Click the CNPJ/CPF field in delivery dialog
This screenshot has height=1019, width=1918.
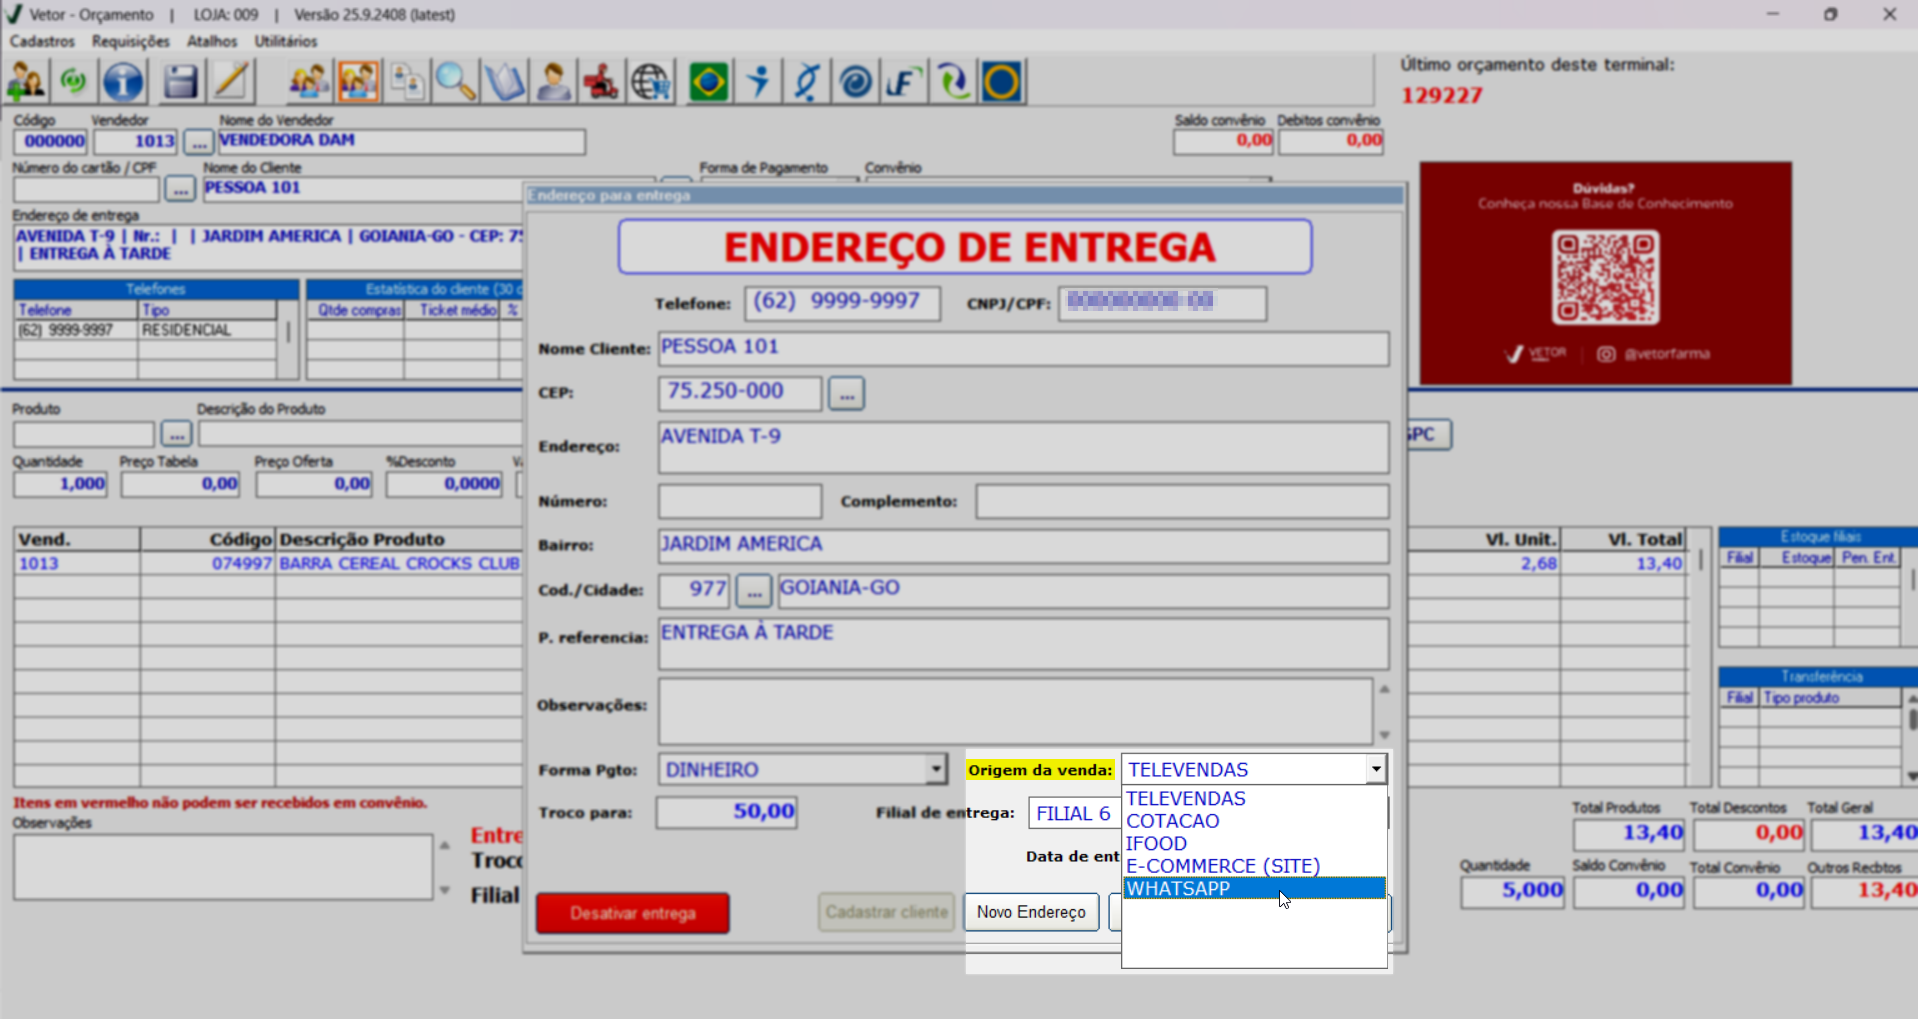(x=1163, y=303)
